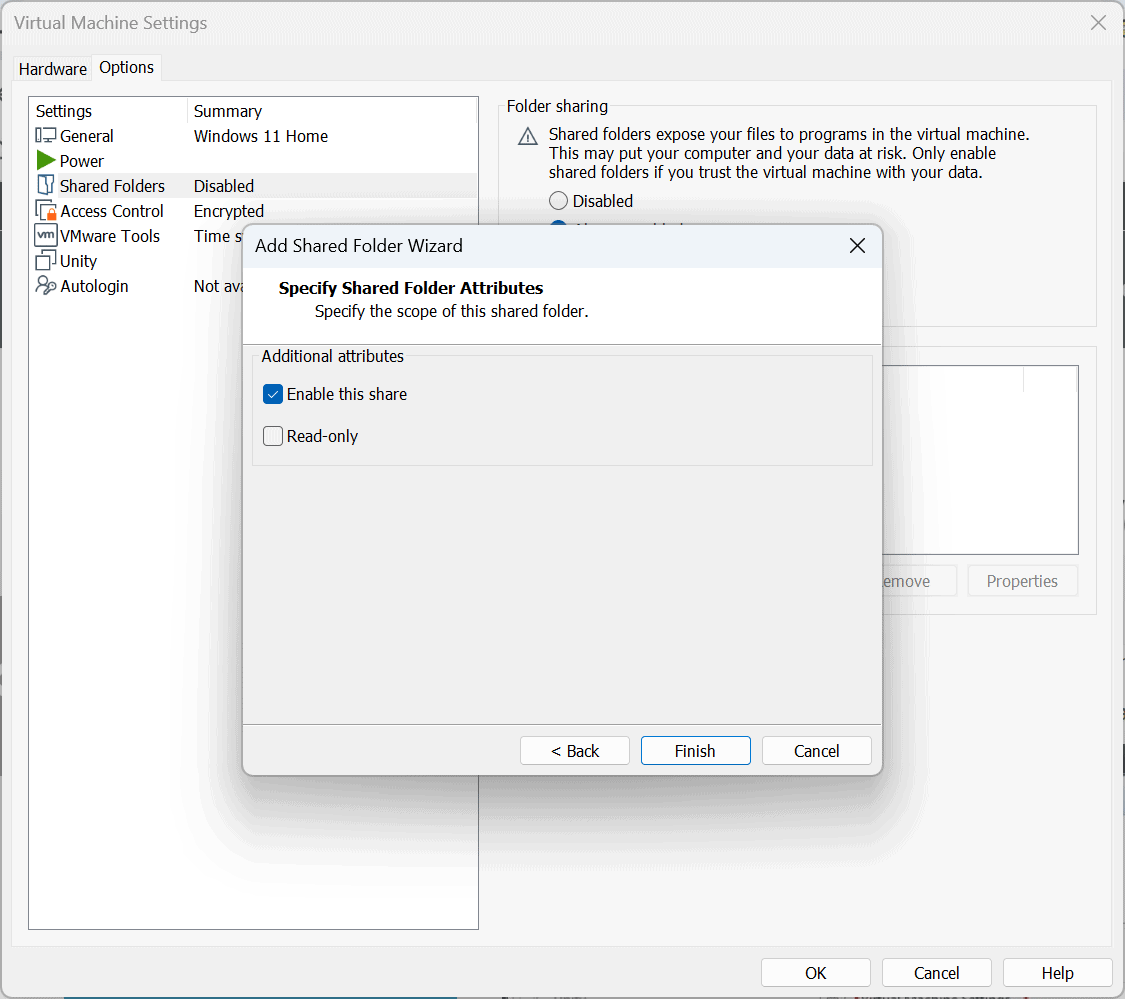The image size is (1125, 999).
Task: Click OK in Virtual Machine Settings
Action: click(x=816, y=973)
